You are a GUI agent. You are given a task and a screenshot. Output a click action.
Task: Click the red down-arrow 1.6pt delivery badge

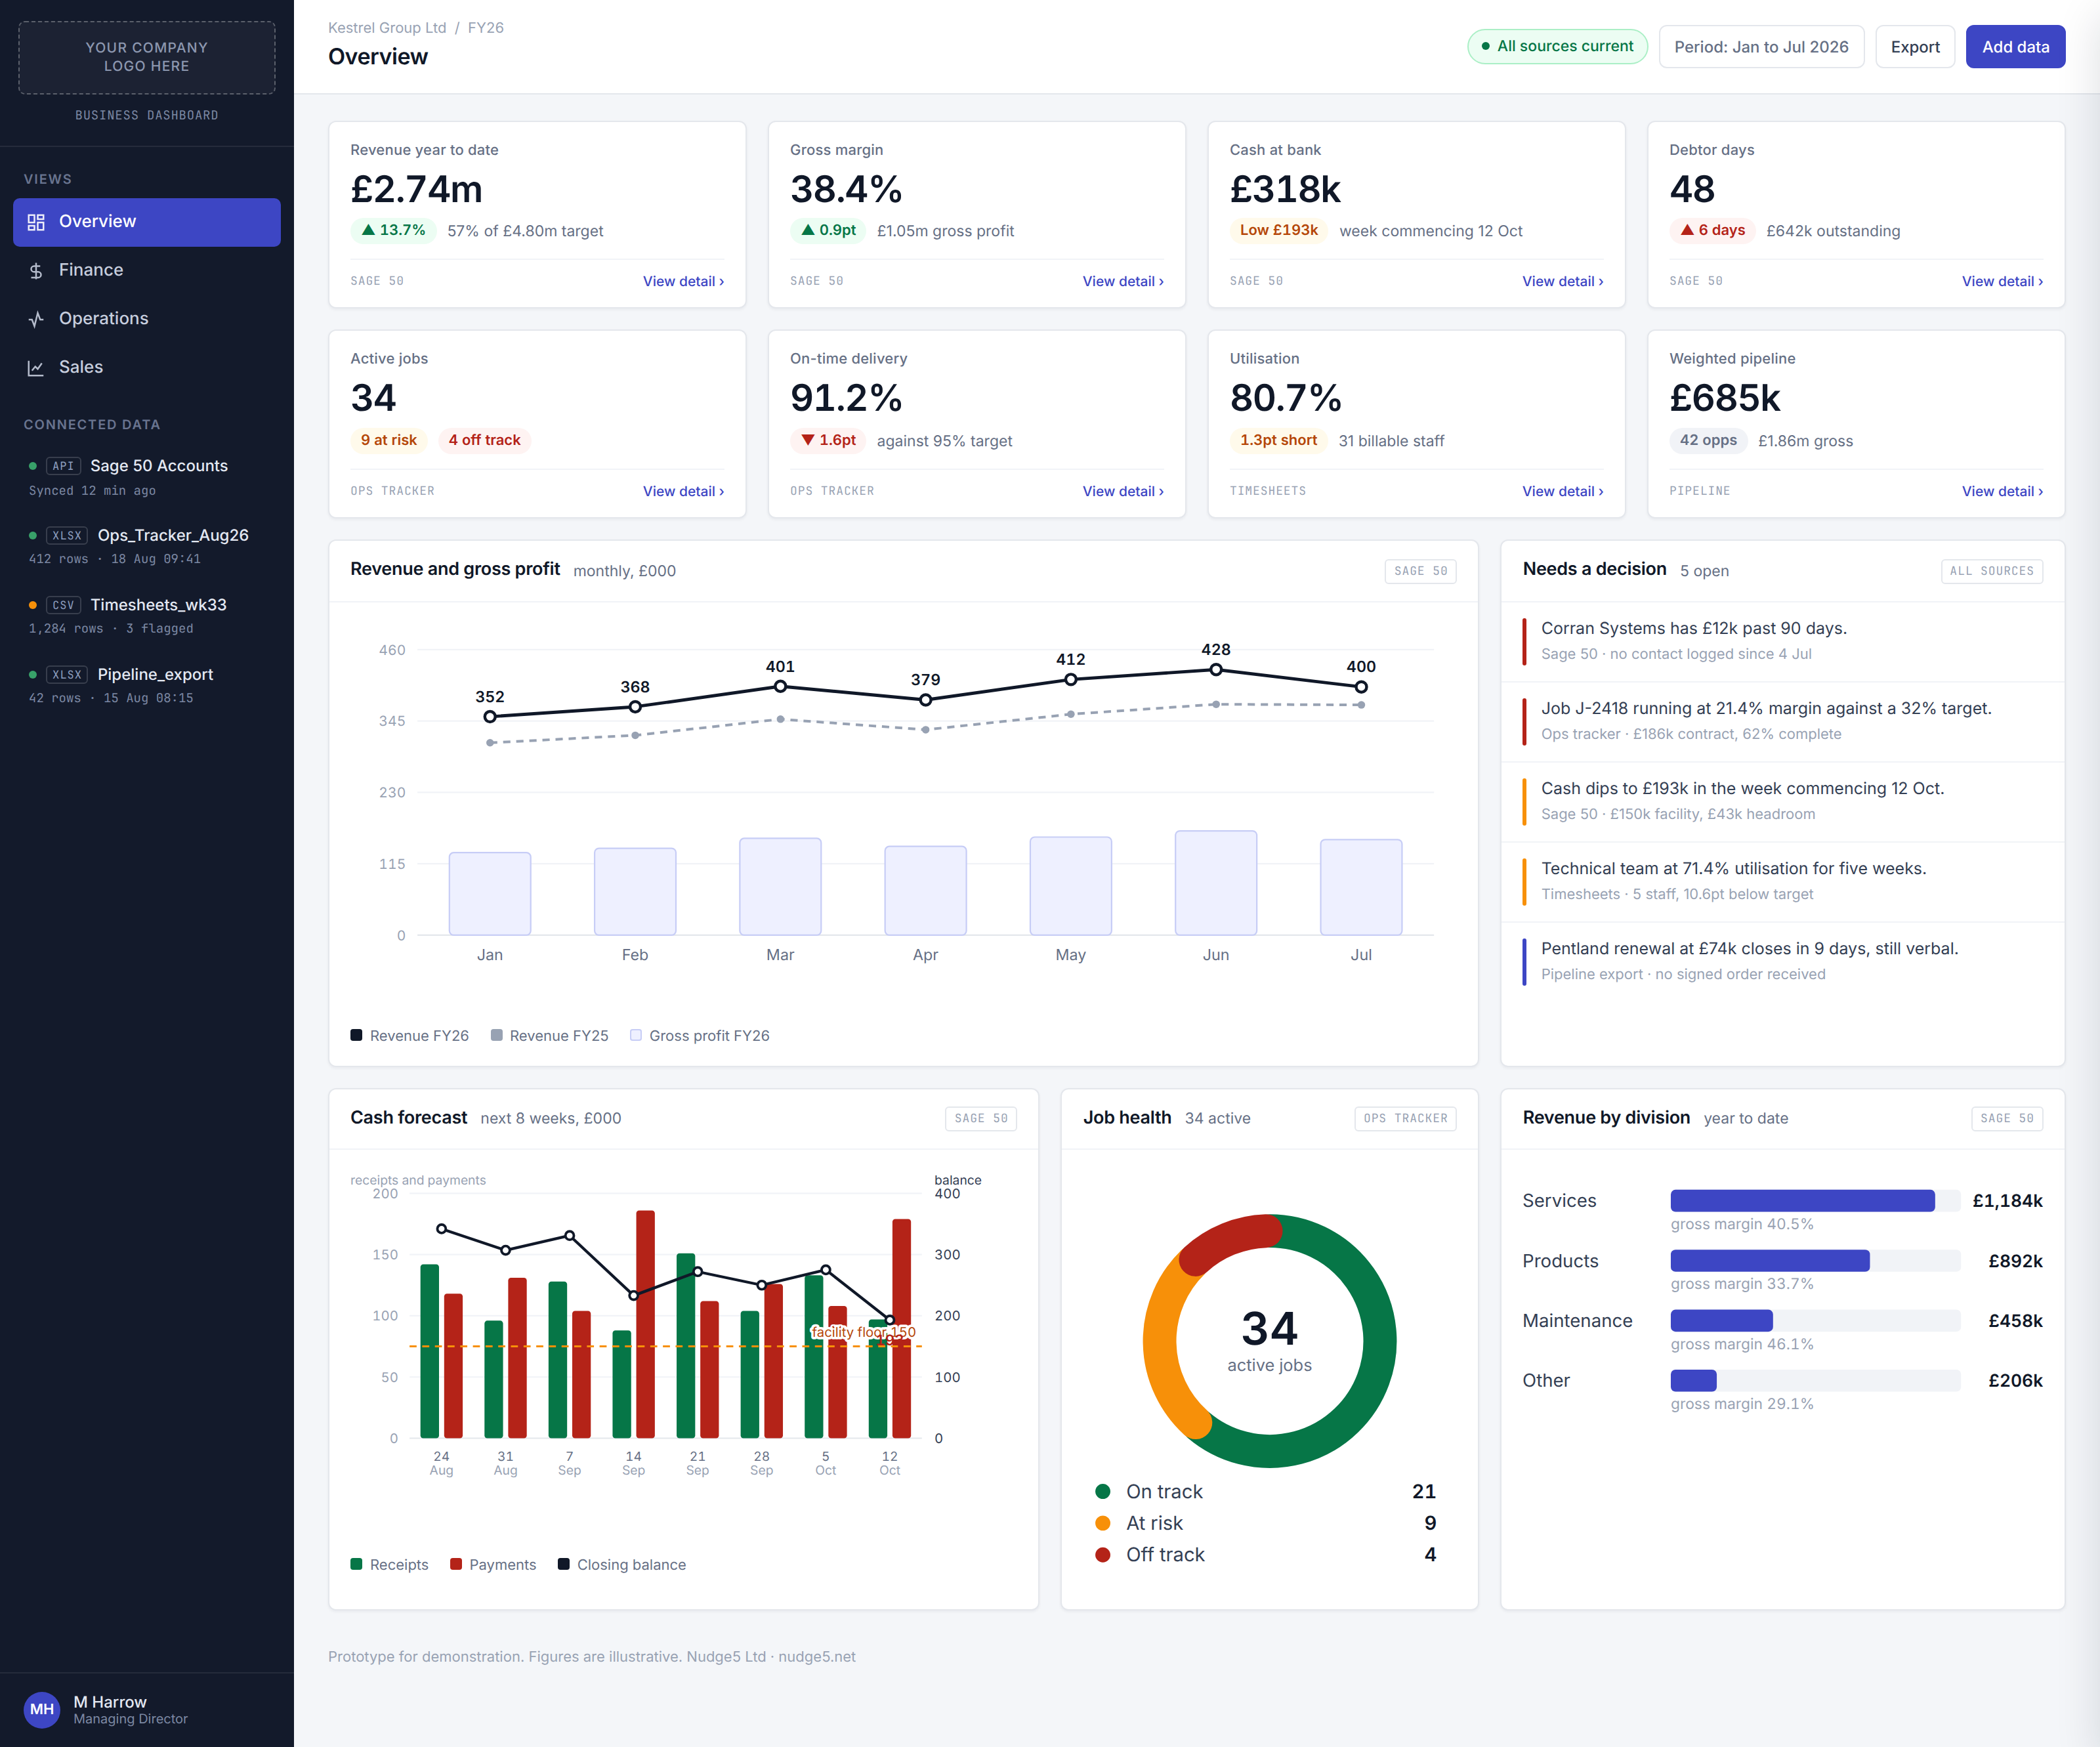(x=828, y=440)
